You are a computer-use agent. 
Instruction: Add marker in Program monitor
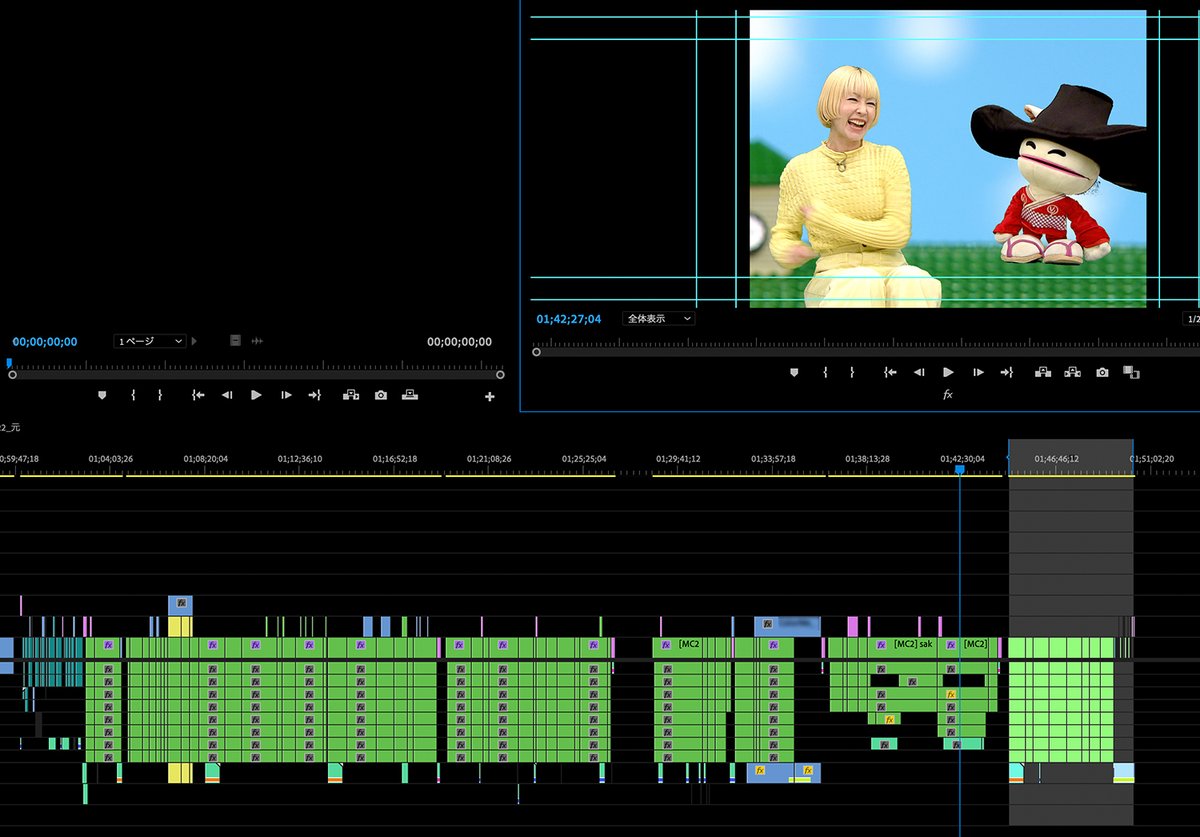tap(794, 372)
